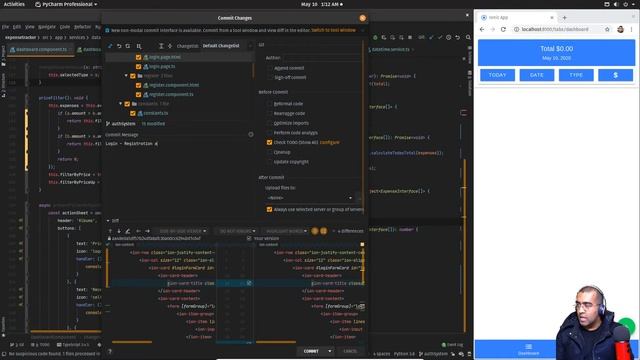640x360 pixels.
Task: Go to next difference arrow in diff toolbar
Action: [119, 231]
